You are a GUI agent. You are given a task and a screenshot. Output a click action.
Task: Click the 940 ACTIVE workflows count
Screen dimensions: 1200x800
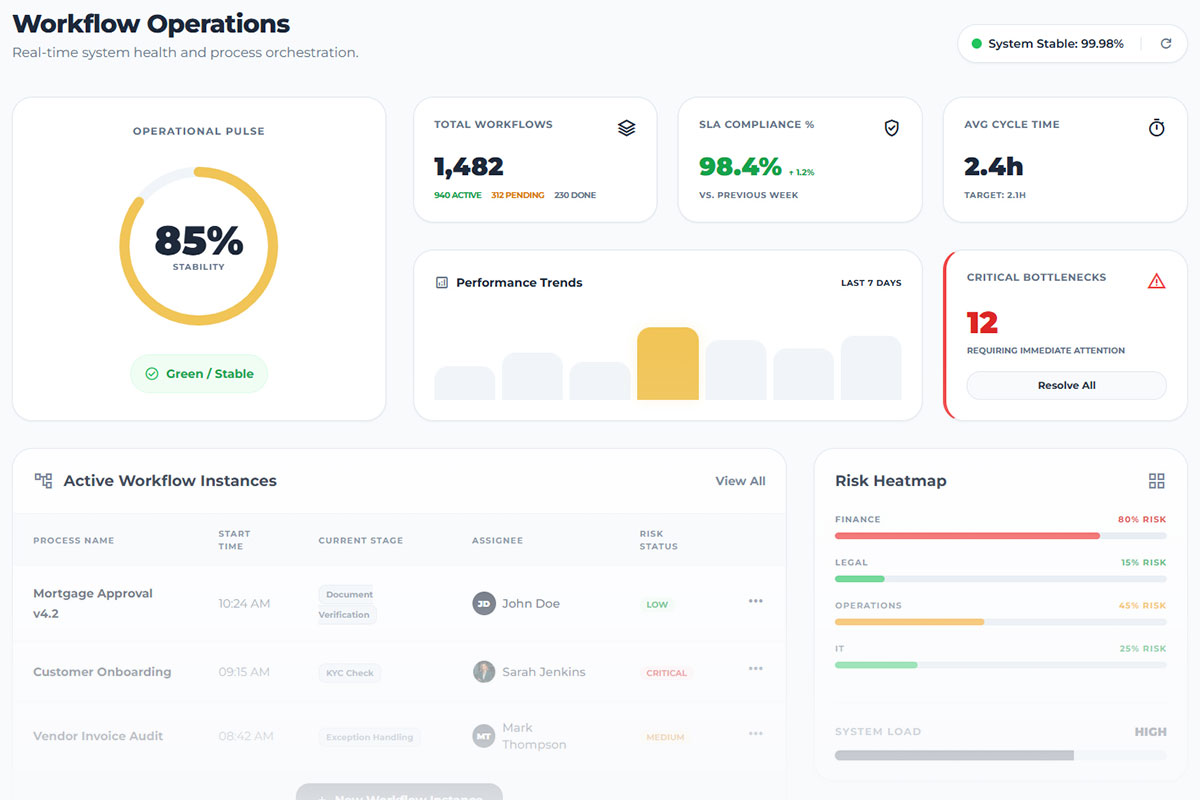[x=458, y=195]
